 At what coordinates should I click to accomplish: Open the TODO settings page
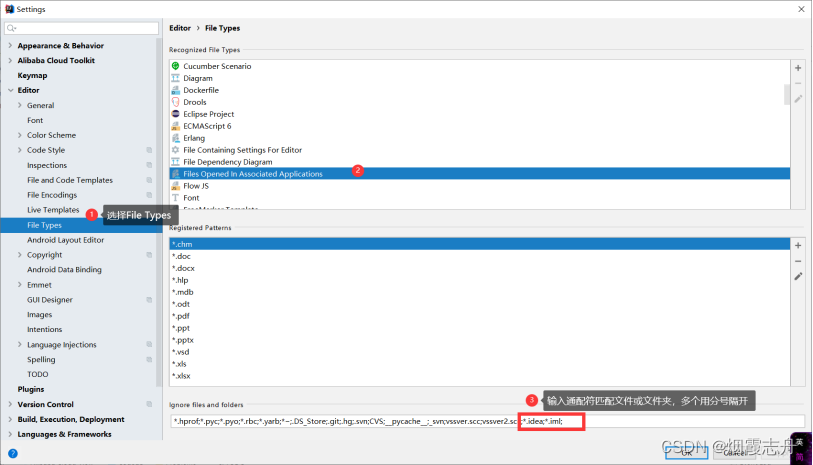37,374
